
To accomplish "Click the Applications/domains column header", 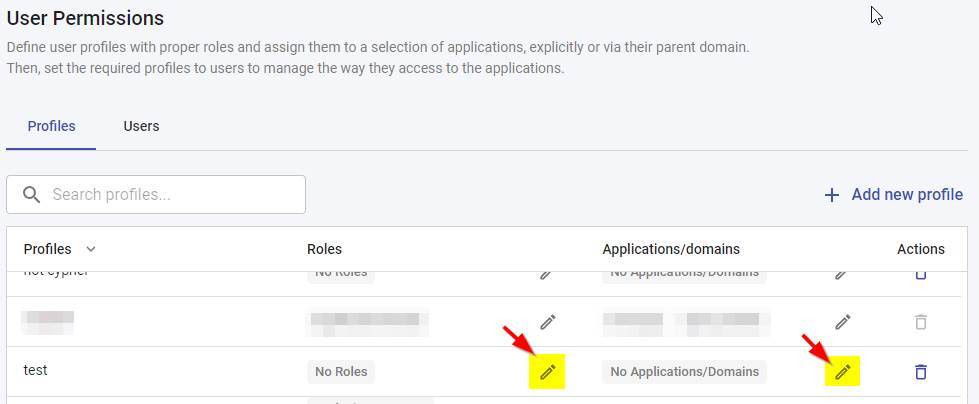I will point(671,249).
